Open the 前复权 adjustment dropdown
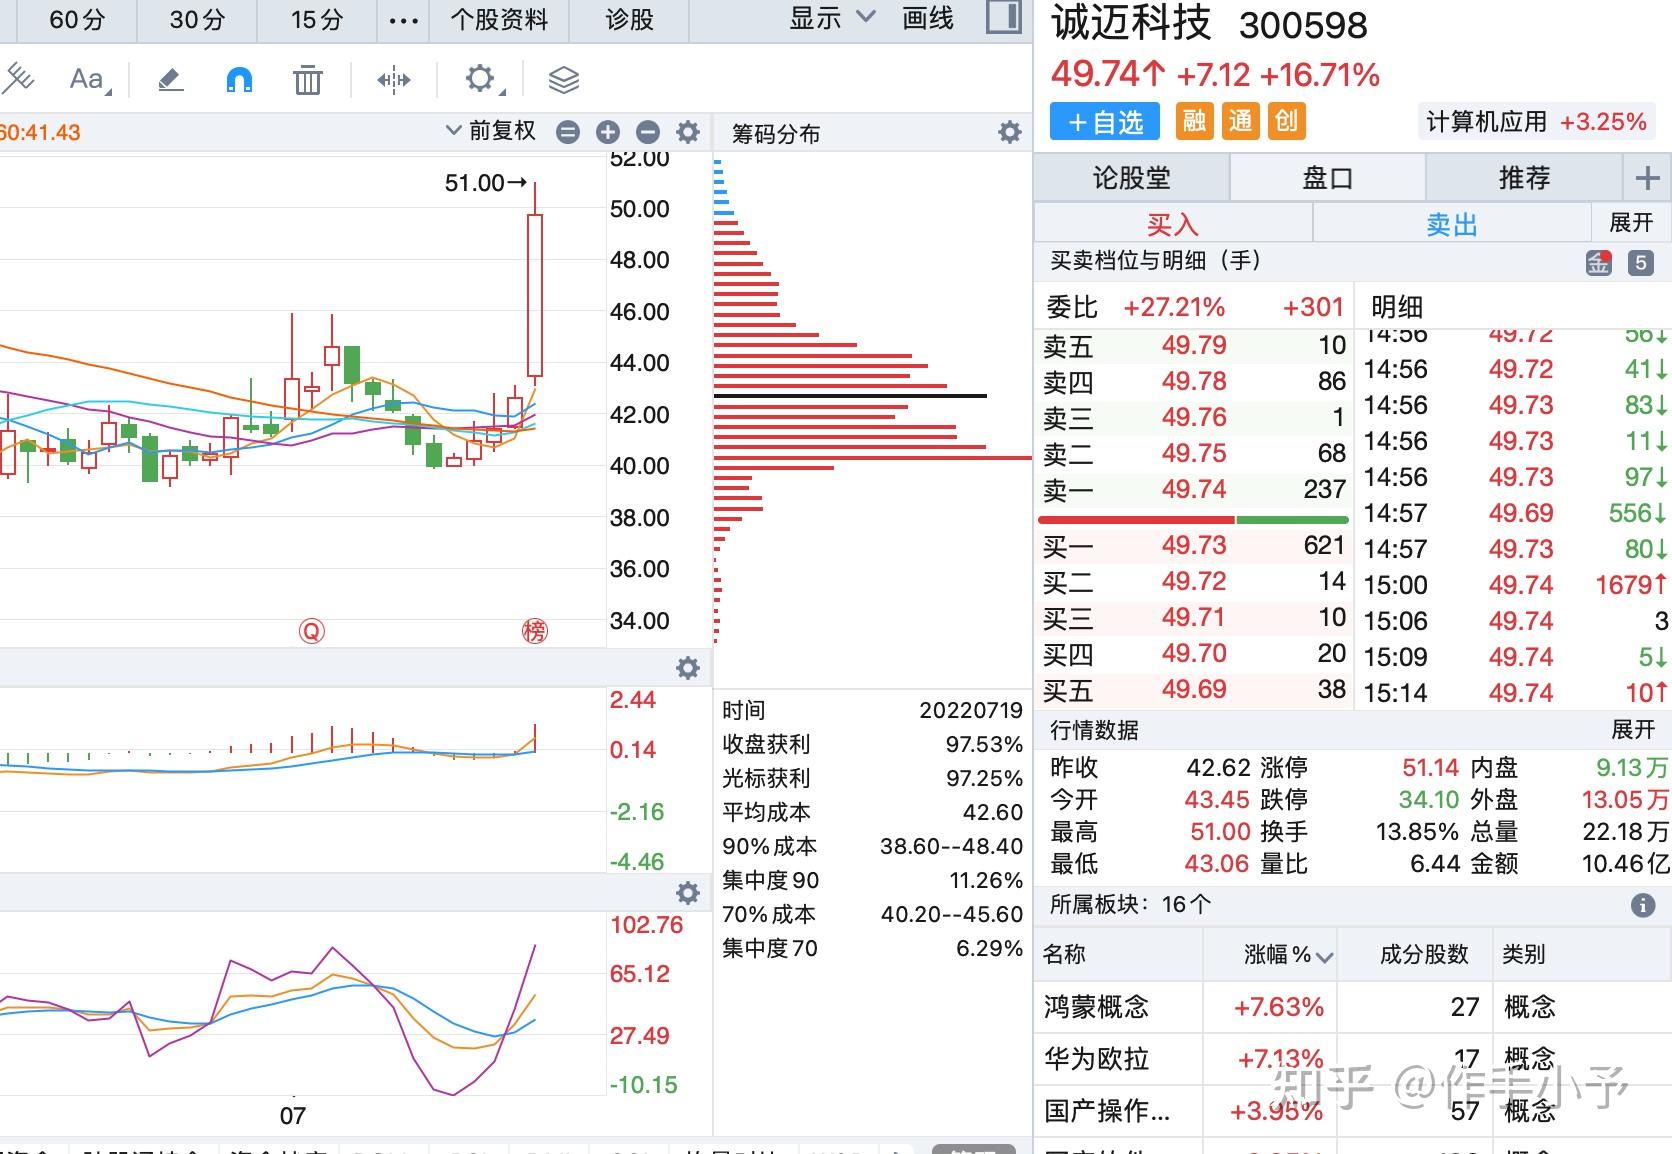This screenshot has width=1672, height=1154. pyautogui.click(x=491, y=131)
